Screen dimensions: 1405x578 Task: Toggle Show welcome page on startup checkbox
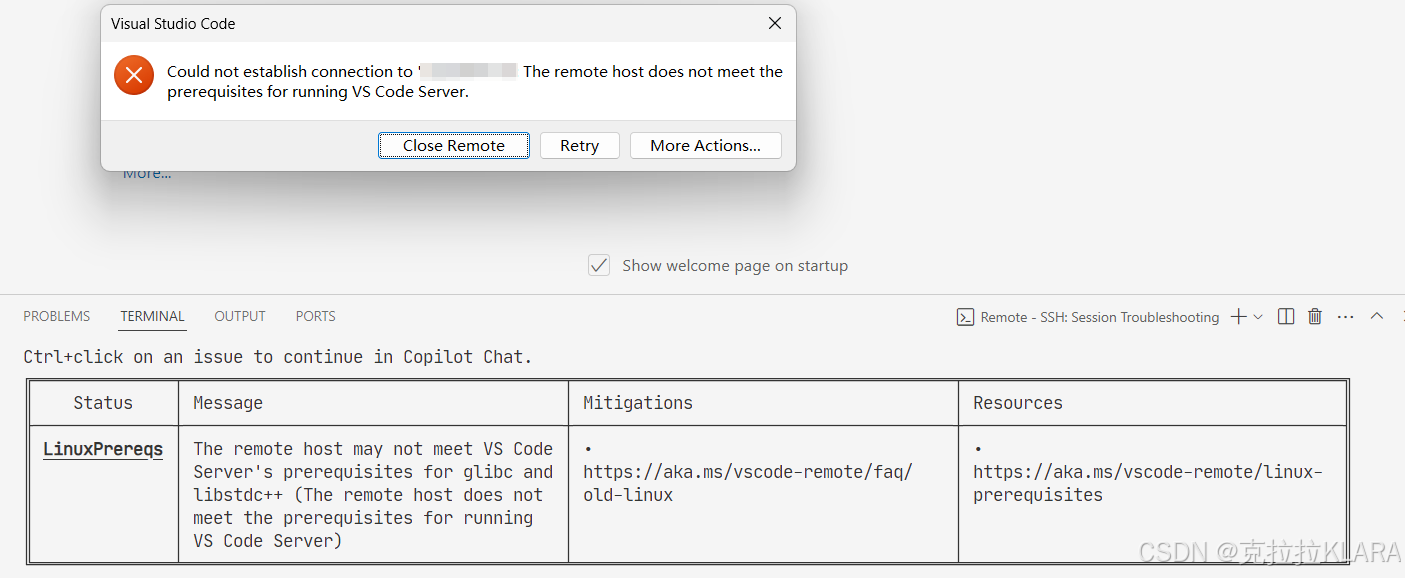(x=599, y=266)
